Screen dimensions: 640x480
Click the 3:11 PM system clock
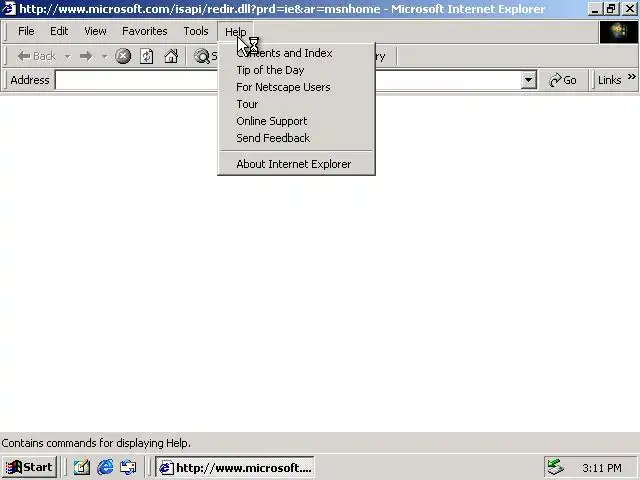tap(602, 468)
